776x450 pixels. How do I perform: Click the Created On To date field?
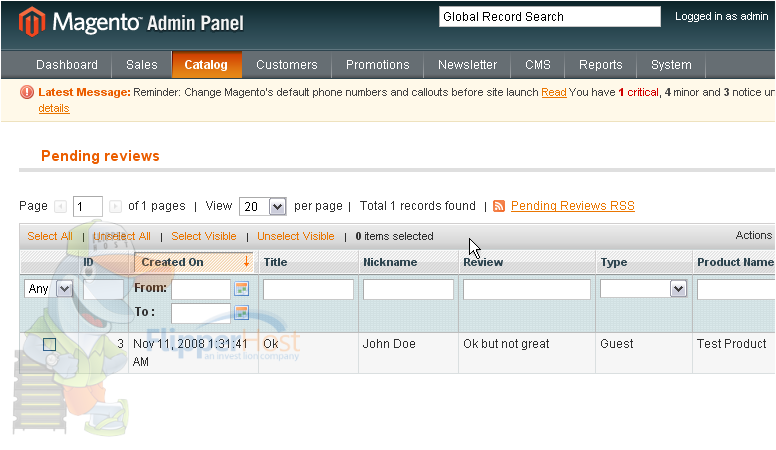click(x=201, y=313)
